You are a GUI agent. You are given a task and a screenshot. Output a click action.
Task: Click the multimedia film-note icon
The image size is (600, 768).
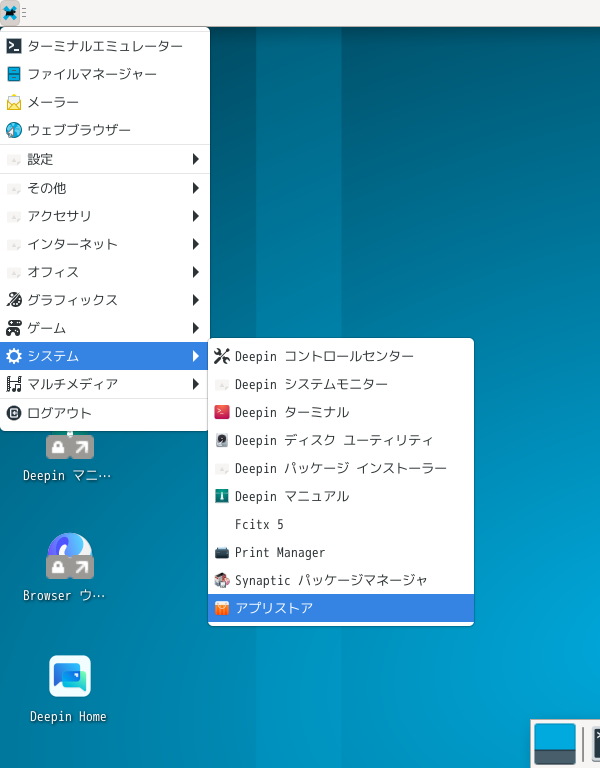14,384
